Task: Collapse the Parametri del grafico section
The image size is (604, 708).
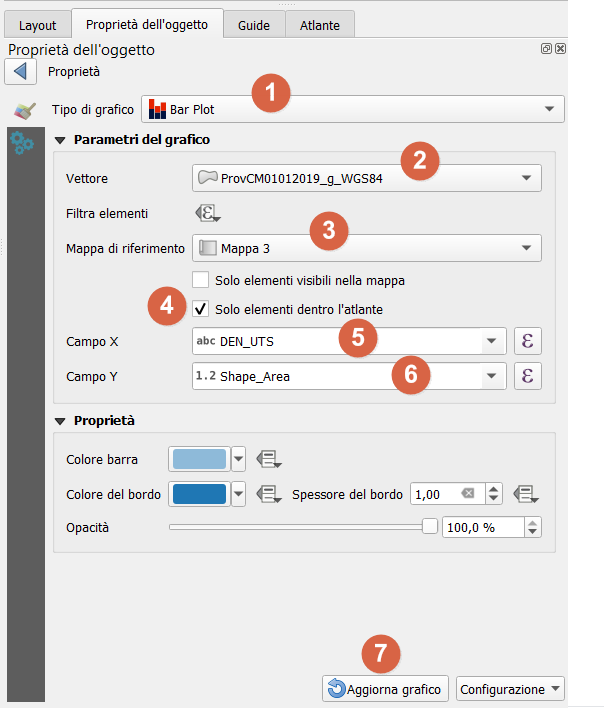Action: (59, 140)
